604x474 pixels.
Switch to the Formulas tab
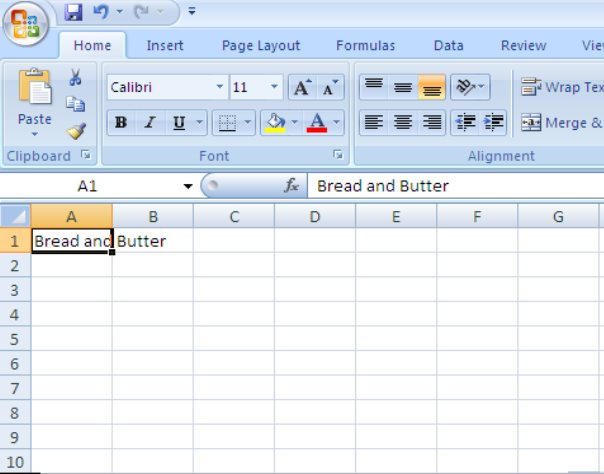pos(366,45)
